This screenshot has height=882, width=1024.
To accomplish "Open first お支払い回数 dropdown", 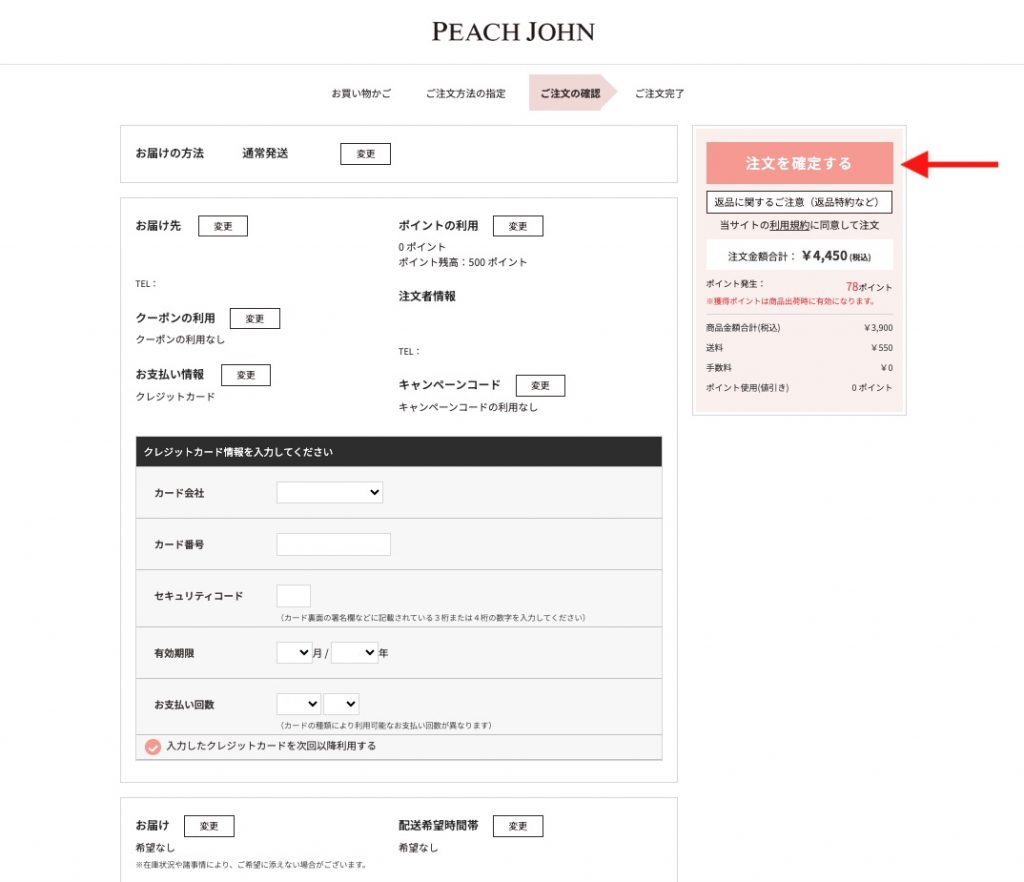I will 298,704.
